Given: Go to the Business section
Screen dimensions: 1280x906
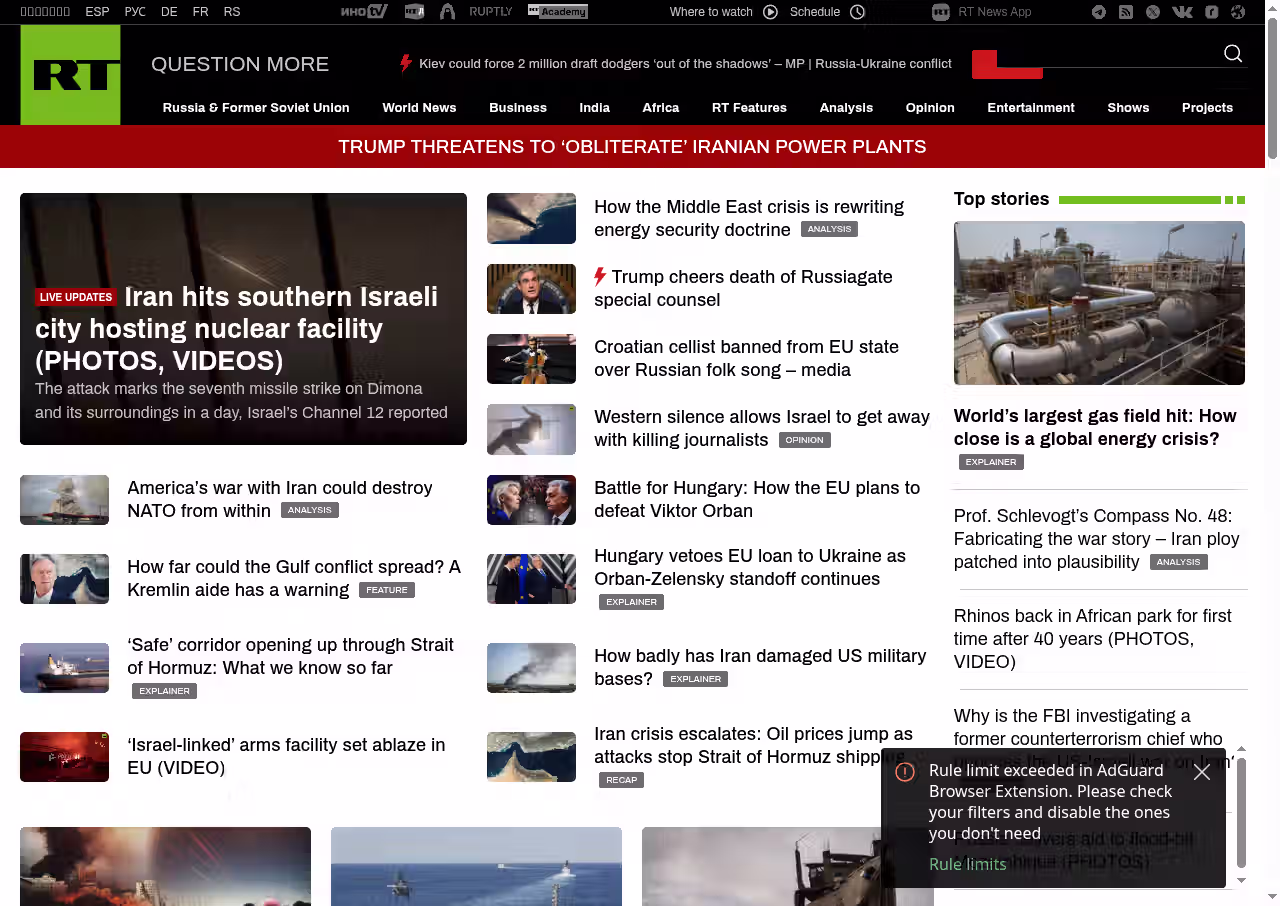Looking at the screenshot, I should [x=518, y=108].
